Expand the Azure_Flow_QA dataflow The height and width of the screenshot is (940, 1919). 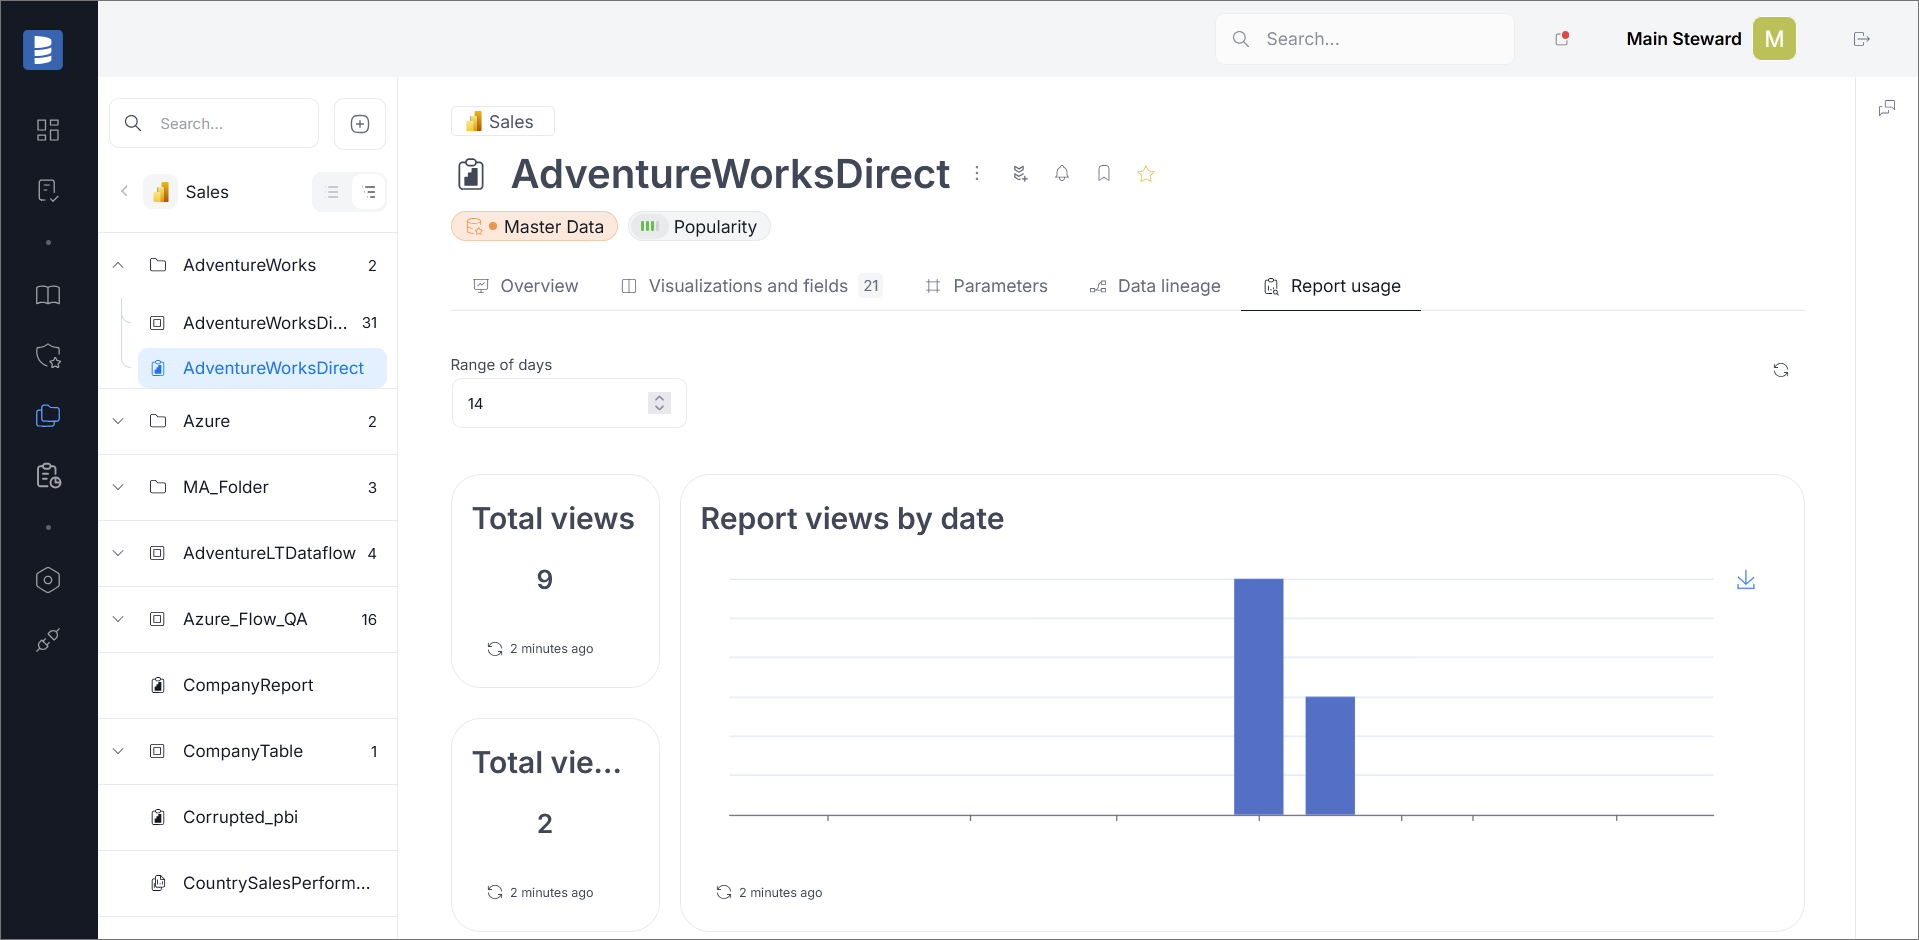118,619
